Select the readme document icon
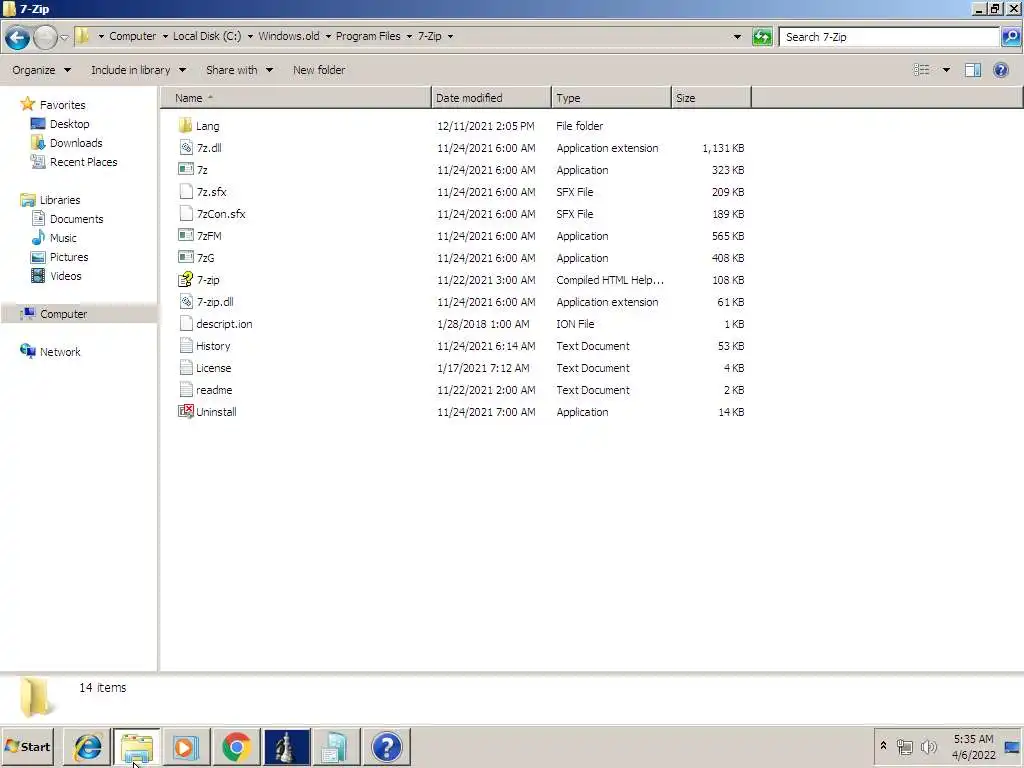The height and width of the screenshot is (768, 1024). [x=186, y=390]
